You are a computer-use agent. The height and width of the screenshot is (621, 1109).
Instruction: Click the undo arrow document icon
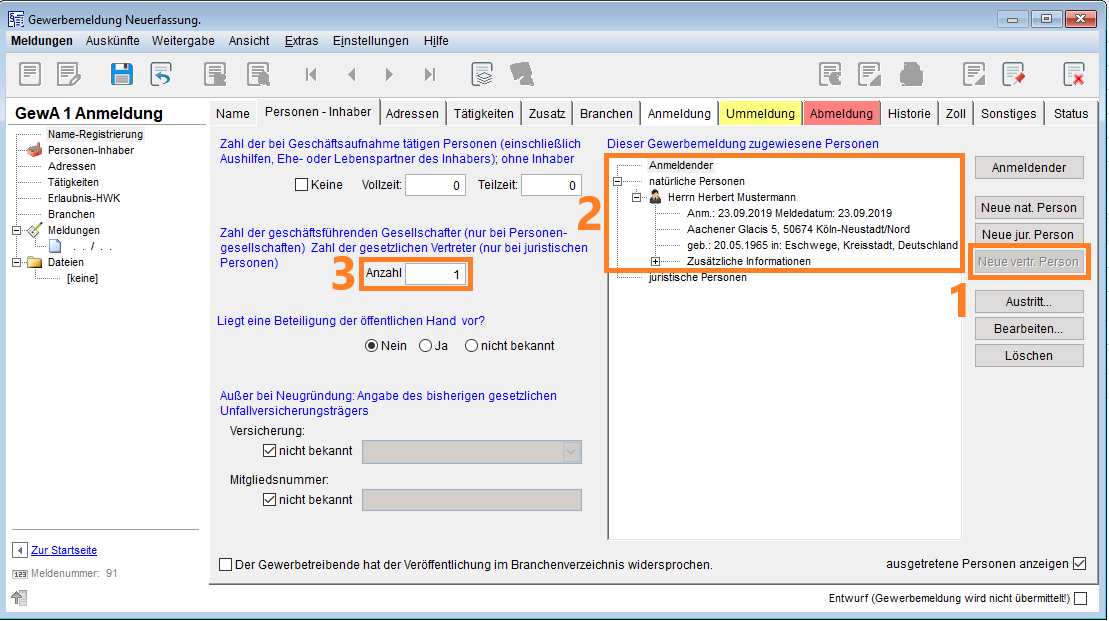[161, 74]
